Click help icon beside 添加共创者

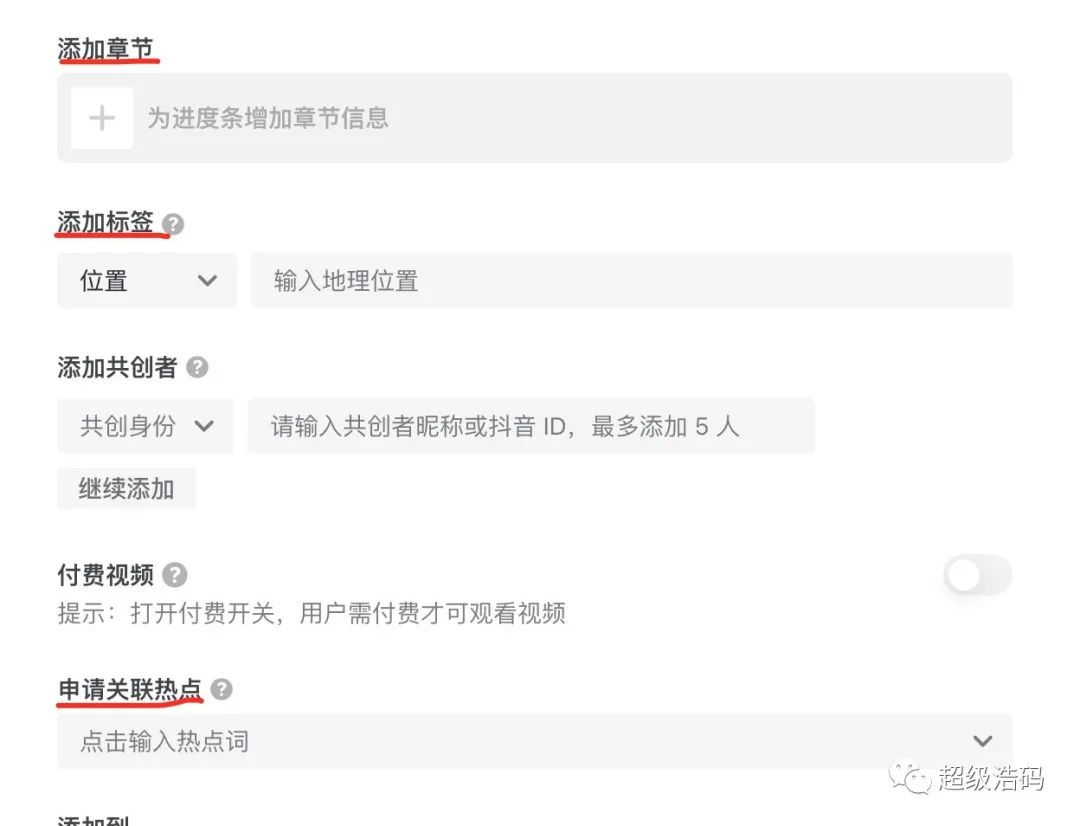click(x=198, y=368)
